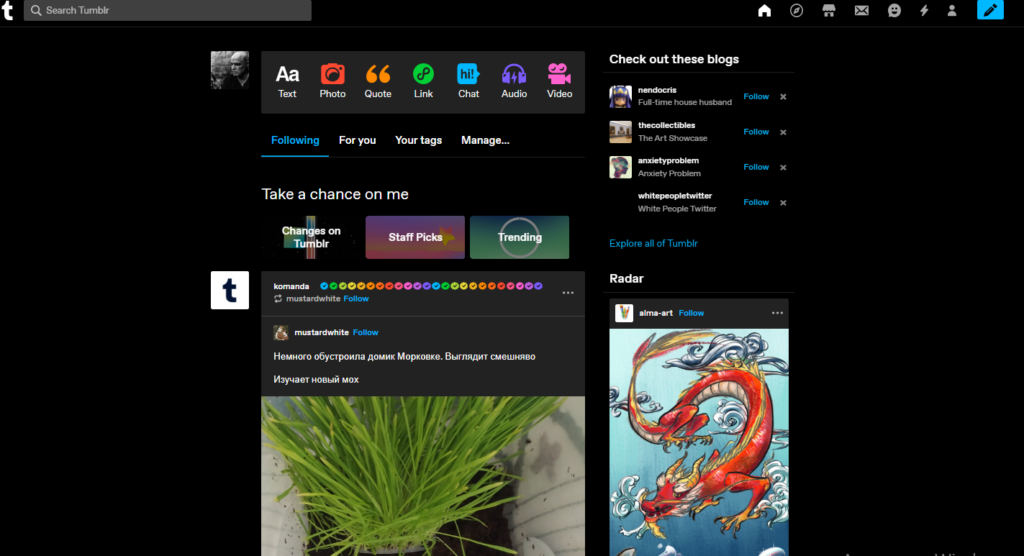Create a new Link post
This screenshot has width=1024, height=556.
tap(423, 82)
